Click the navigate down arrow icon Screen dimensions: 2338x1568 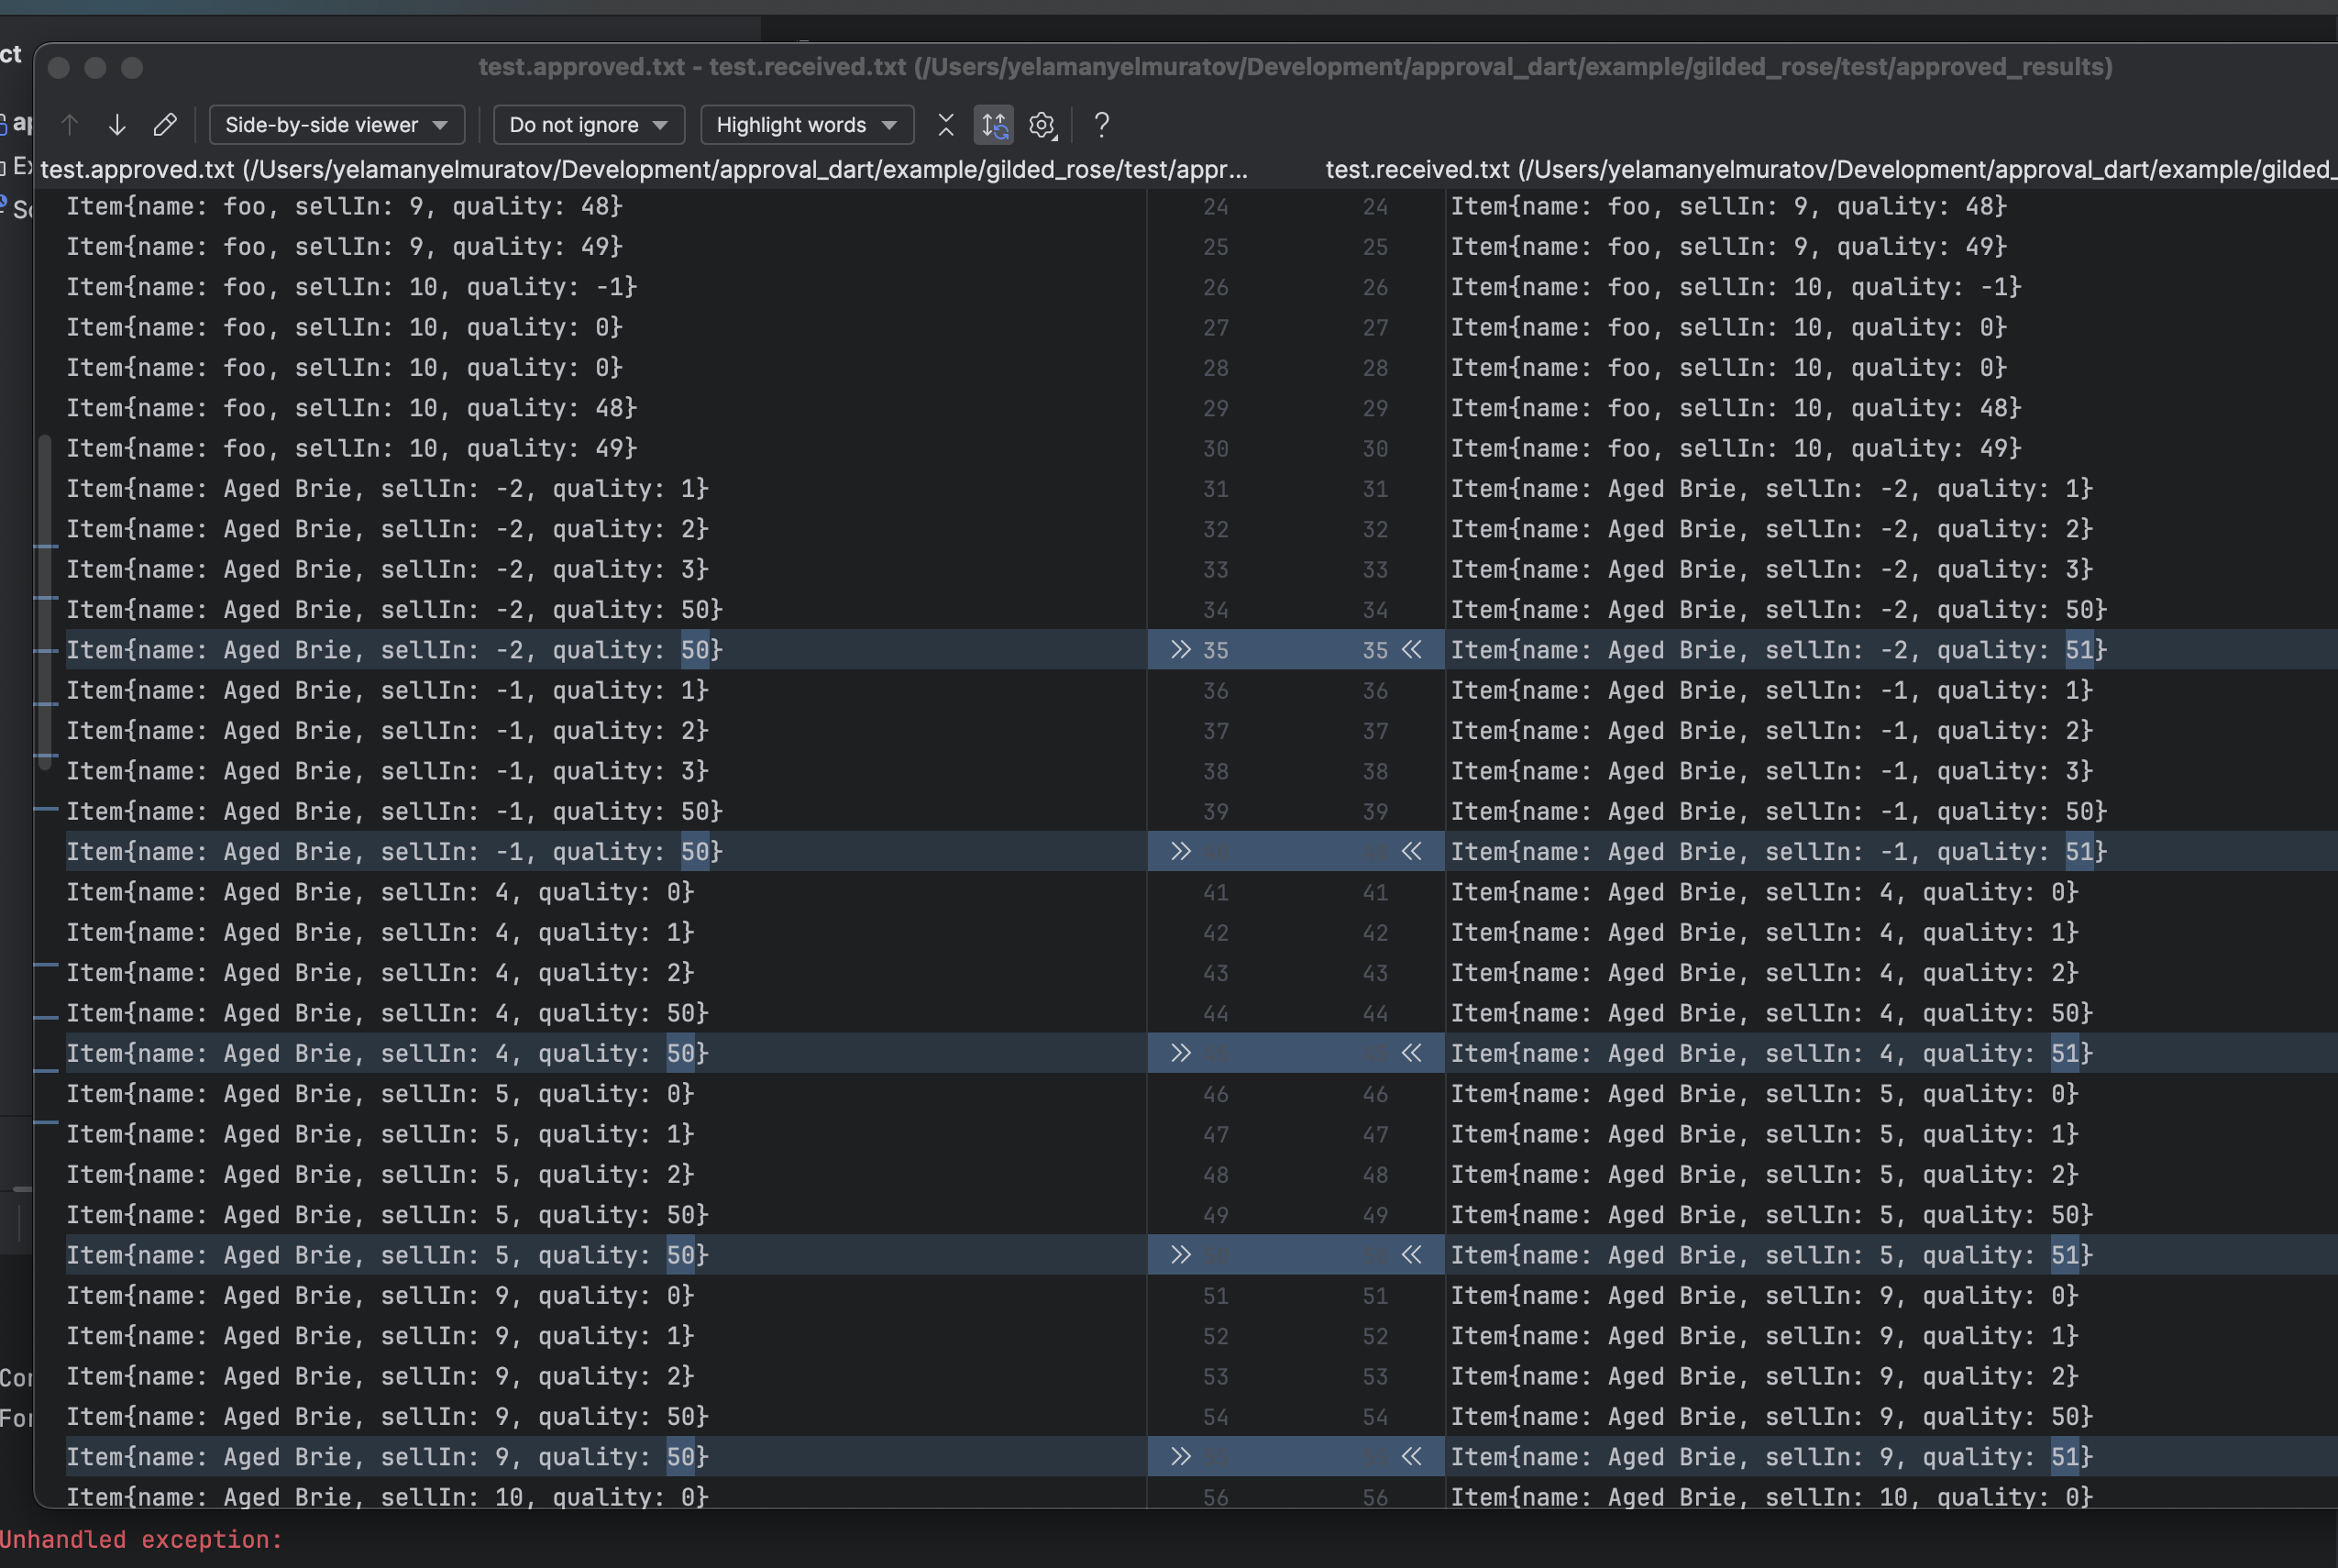[116, 125]
